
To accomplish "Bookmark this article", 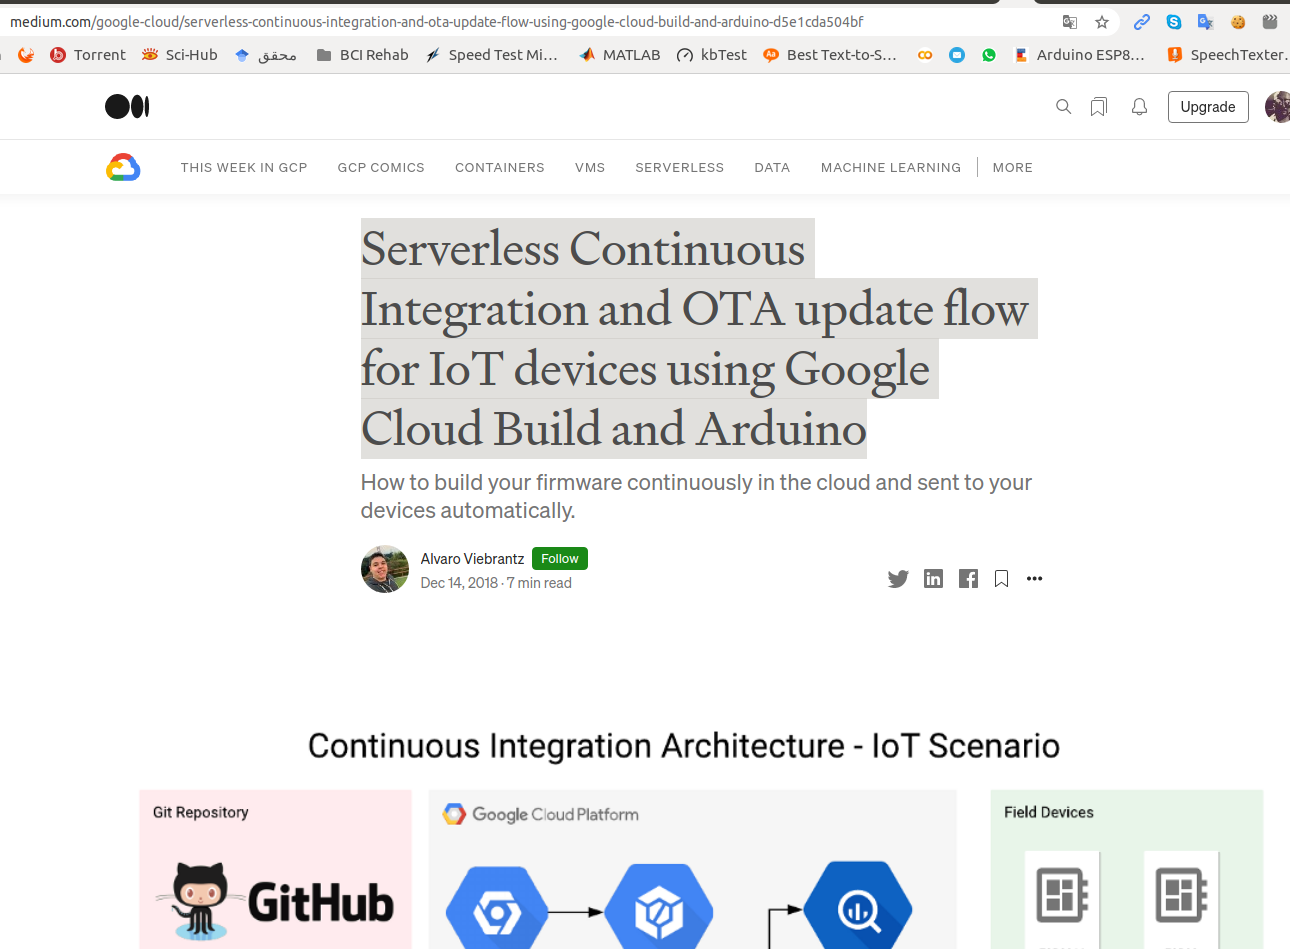I will pos(1001,579).
